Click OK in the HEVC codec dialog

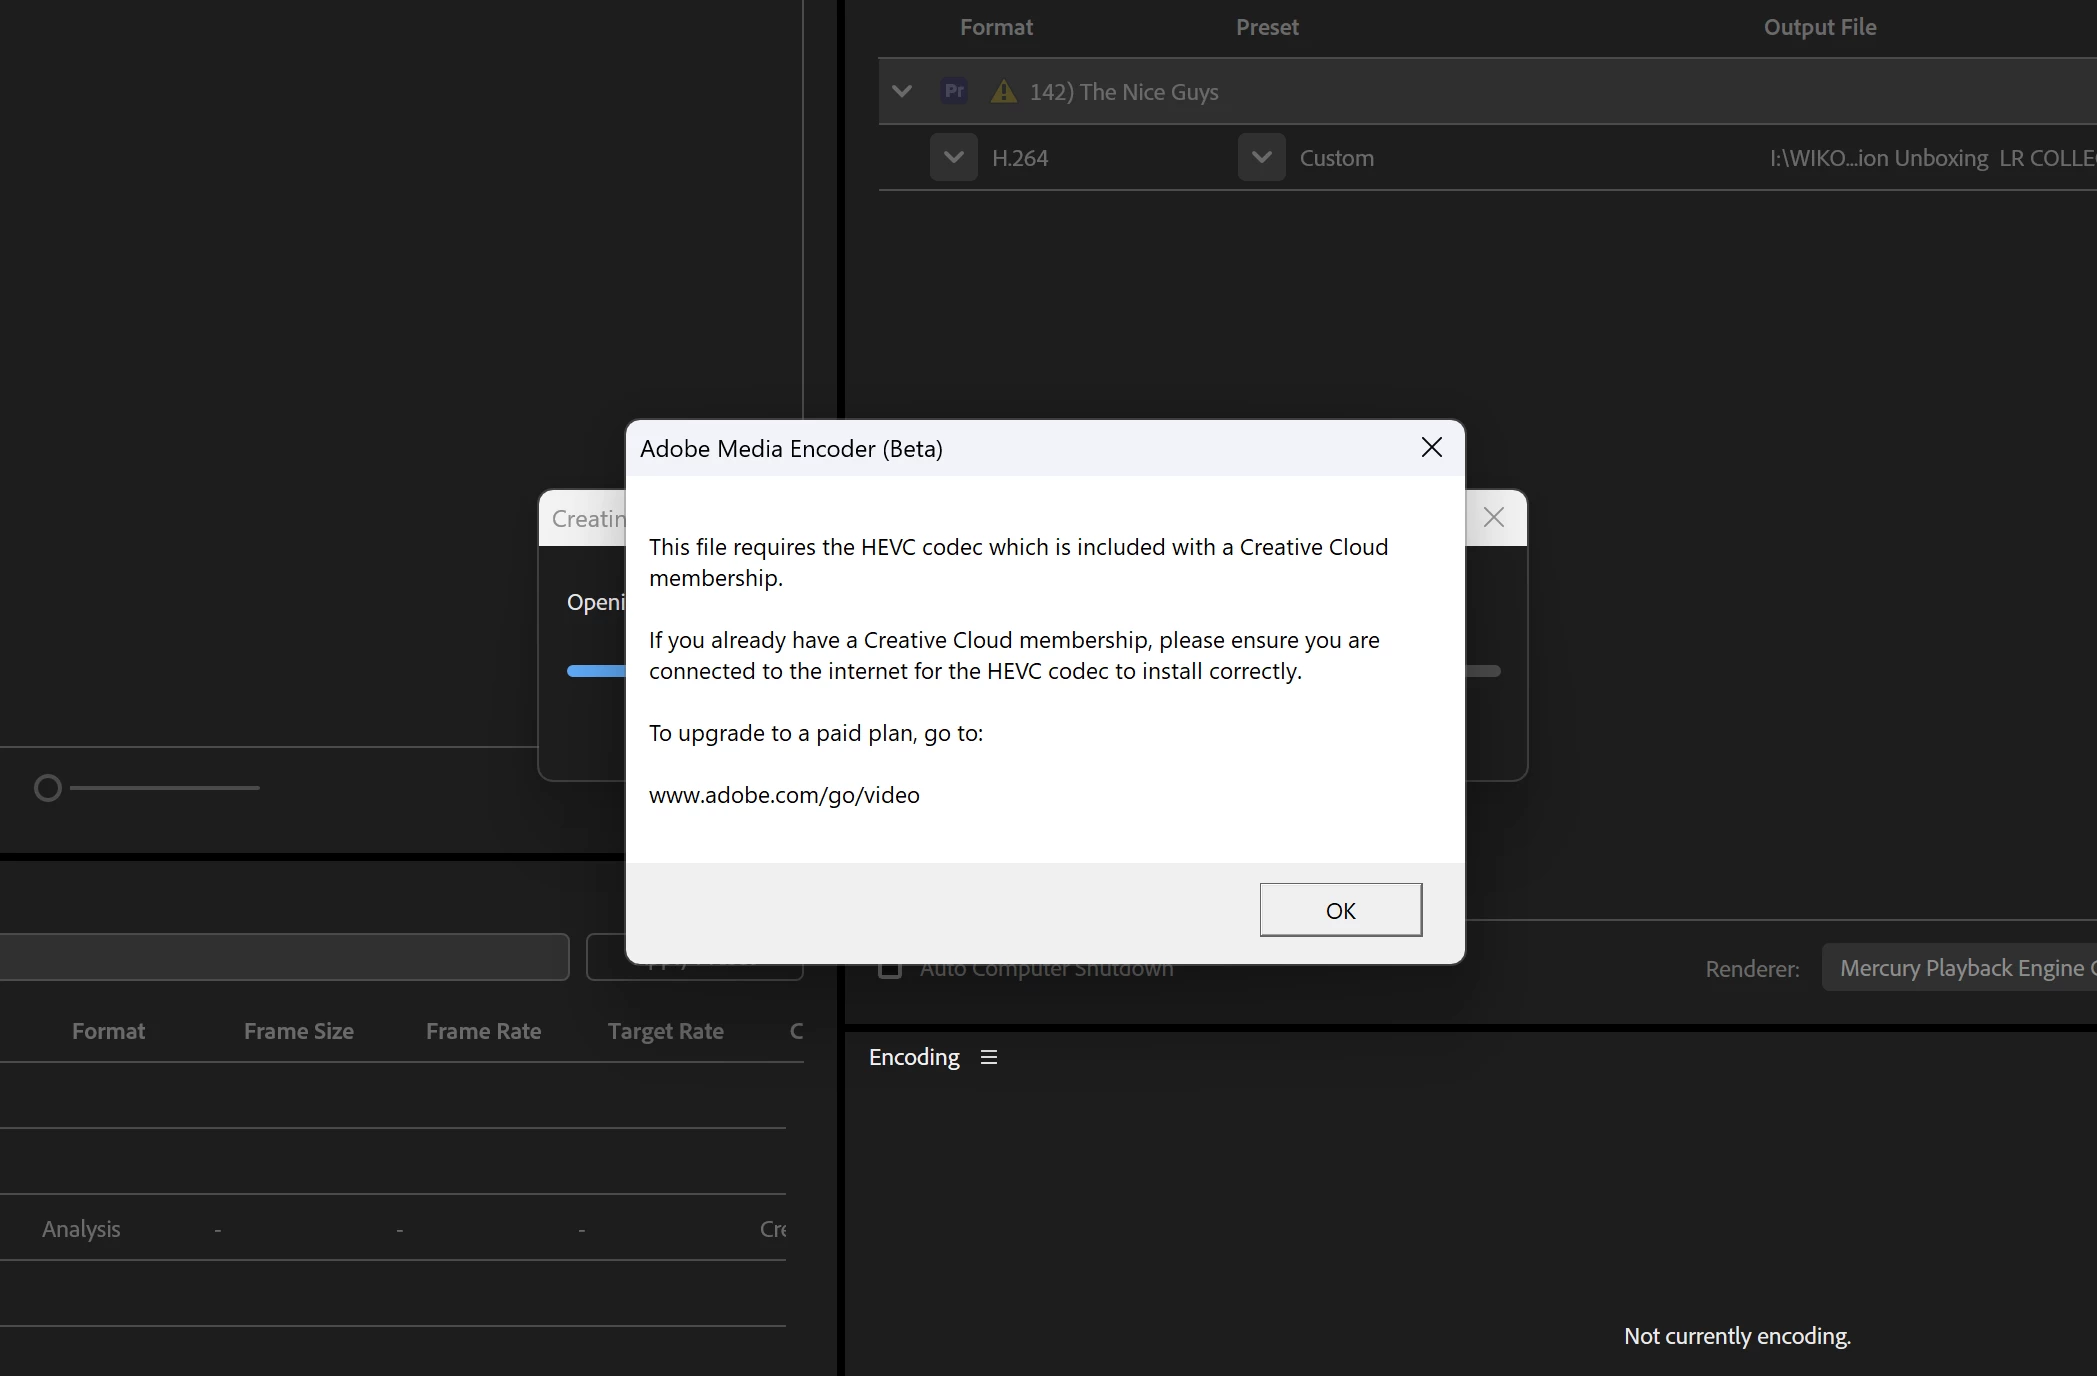pyautogui.click(x=1340, y=910)
